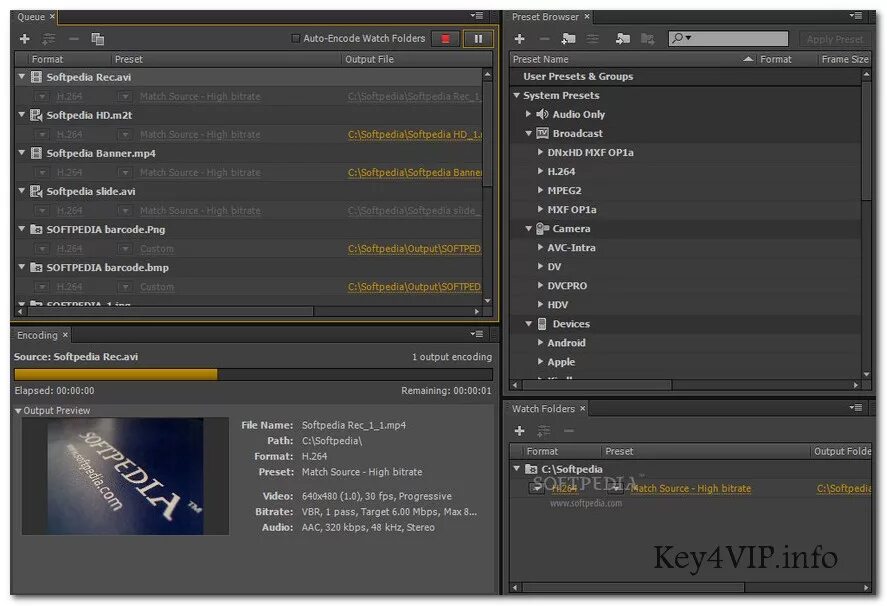Click watch folder Match Source preset link

point(691,488)
